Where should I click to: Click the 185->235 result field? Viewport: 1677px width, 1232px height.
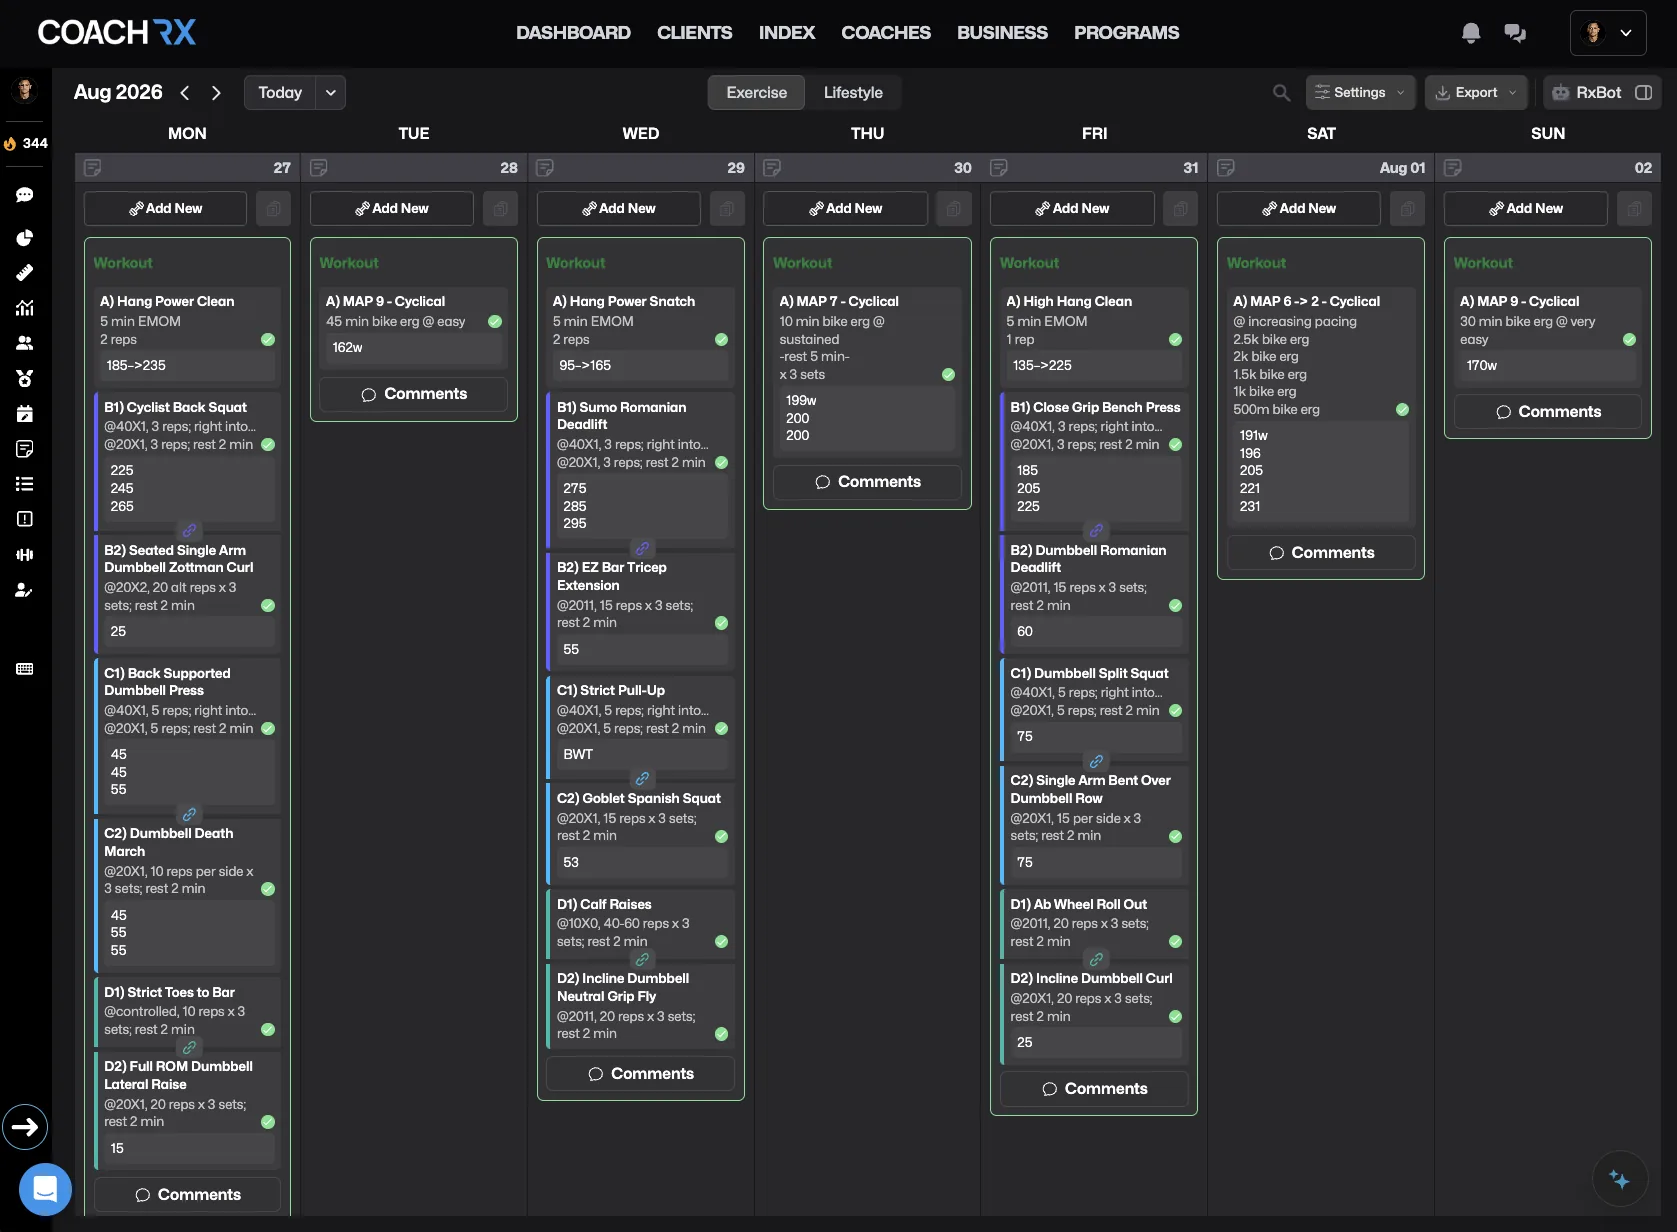pyautogui.click(x=187, y=366)
